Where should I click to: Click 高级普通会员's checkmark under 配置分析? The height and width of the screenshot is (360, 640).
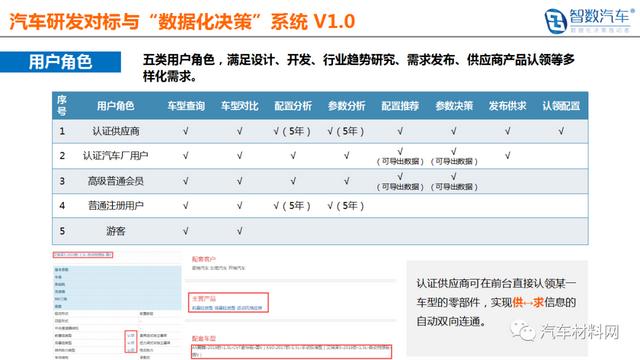click(x=293, y=181)
